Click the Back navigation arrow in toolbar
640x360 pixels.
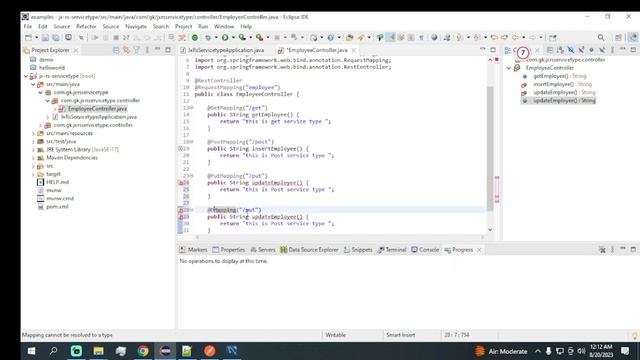point(516,38)
